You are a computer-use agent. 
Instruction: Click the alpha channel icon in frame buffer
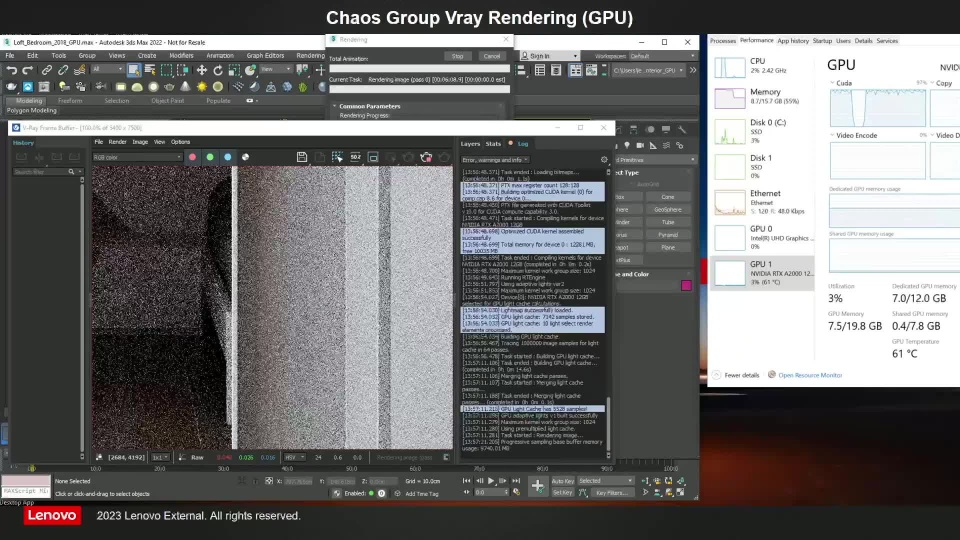pyautogui.click(x=246, y=157)
